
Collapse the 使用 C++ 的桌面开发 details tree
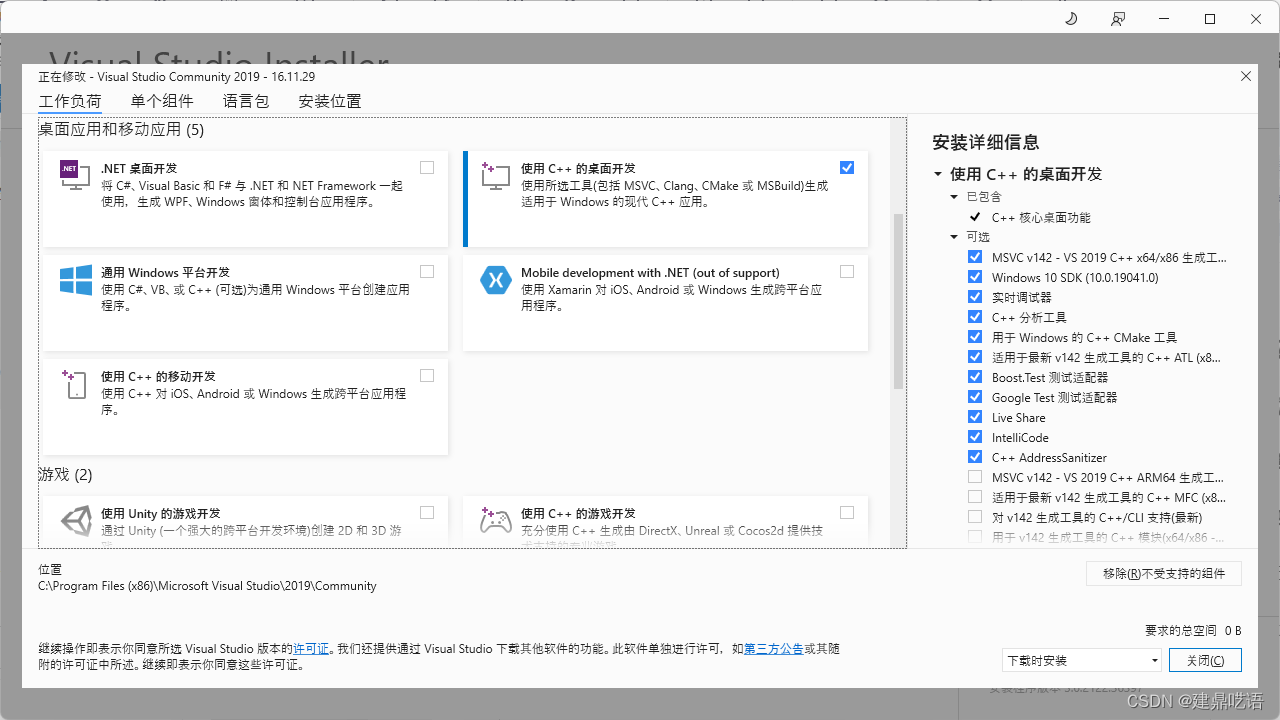click(x=938, y=174)
